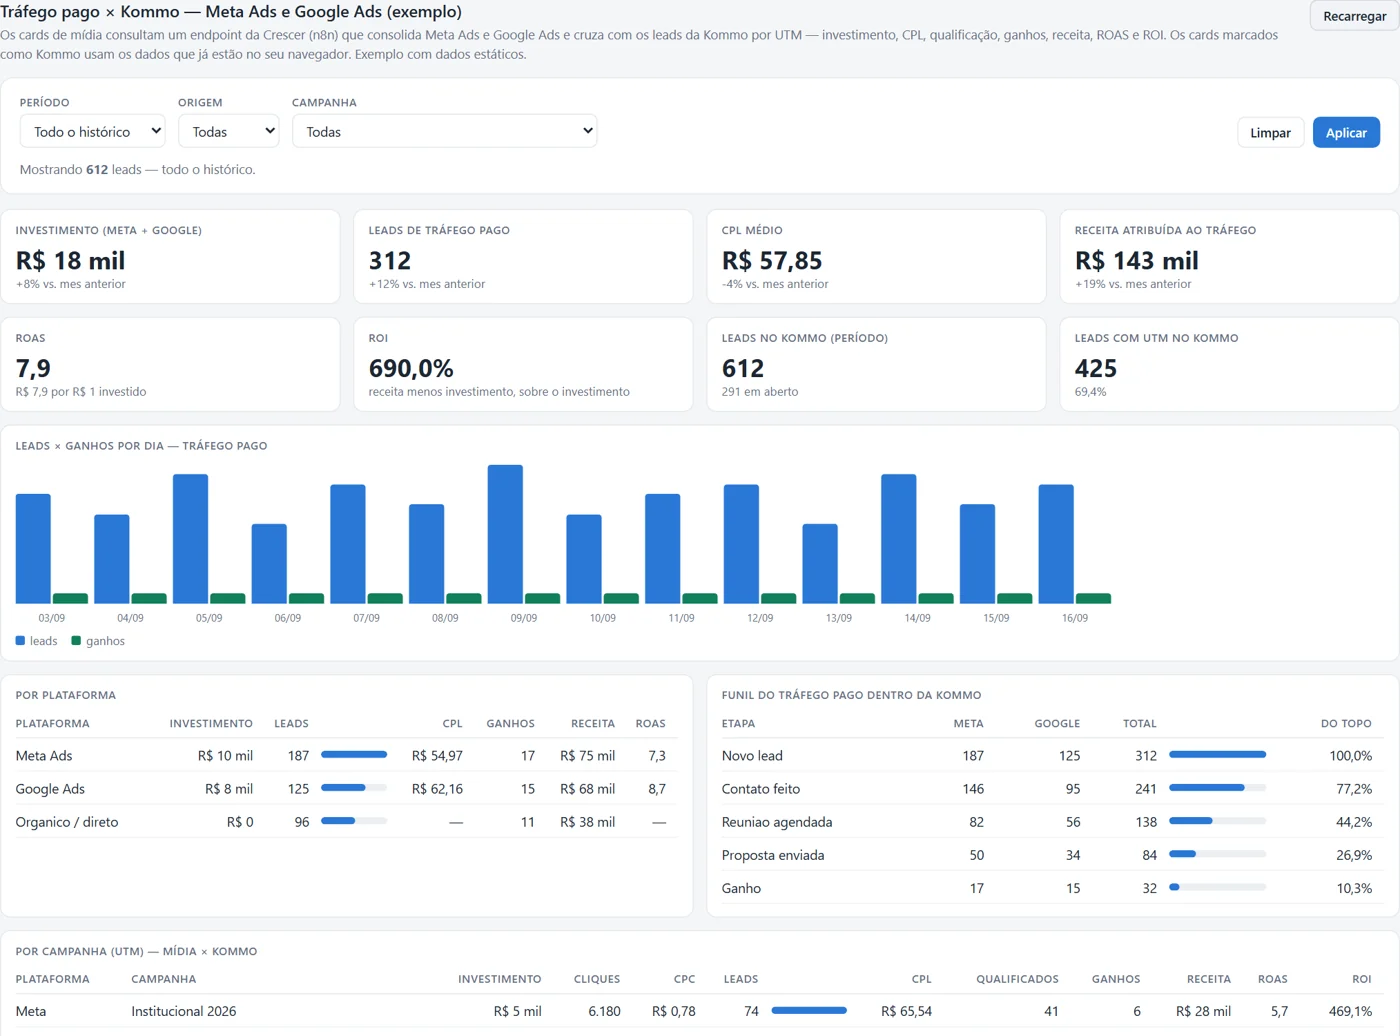Click the blue leads bar for 06/09

(269, 564)
